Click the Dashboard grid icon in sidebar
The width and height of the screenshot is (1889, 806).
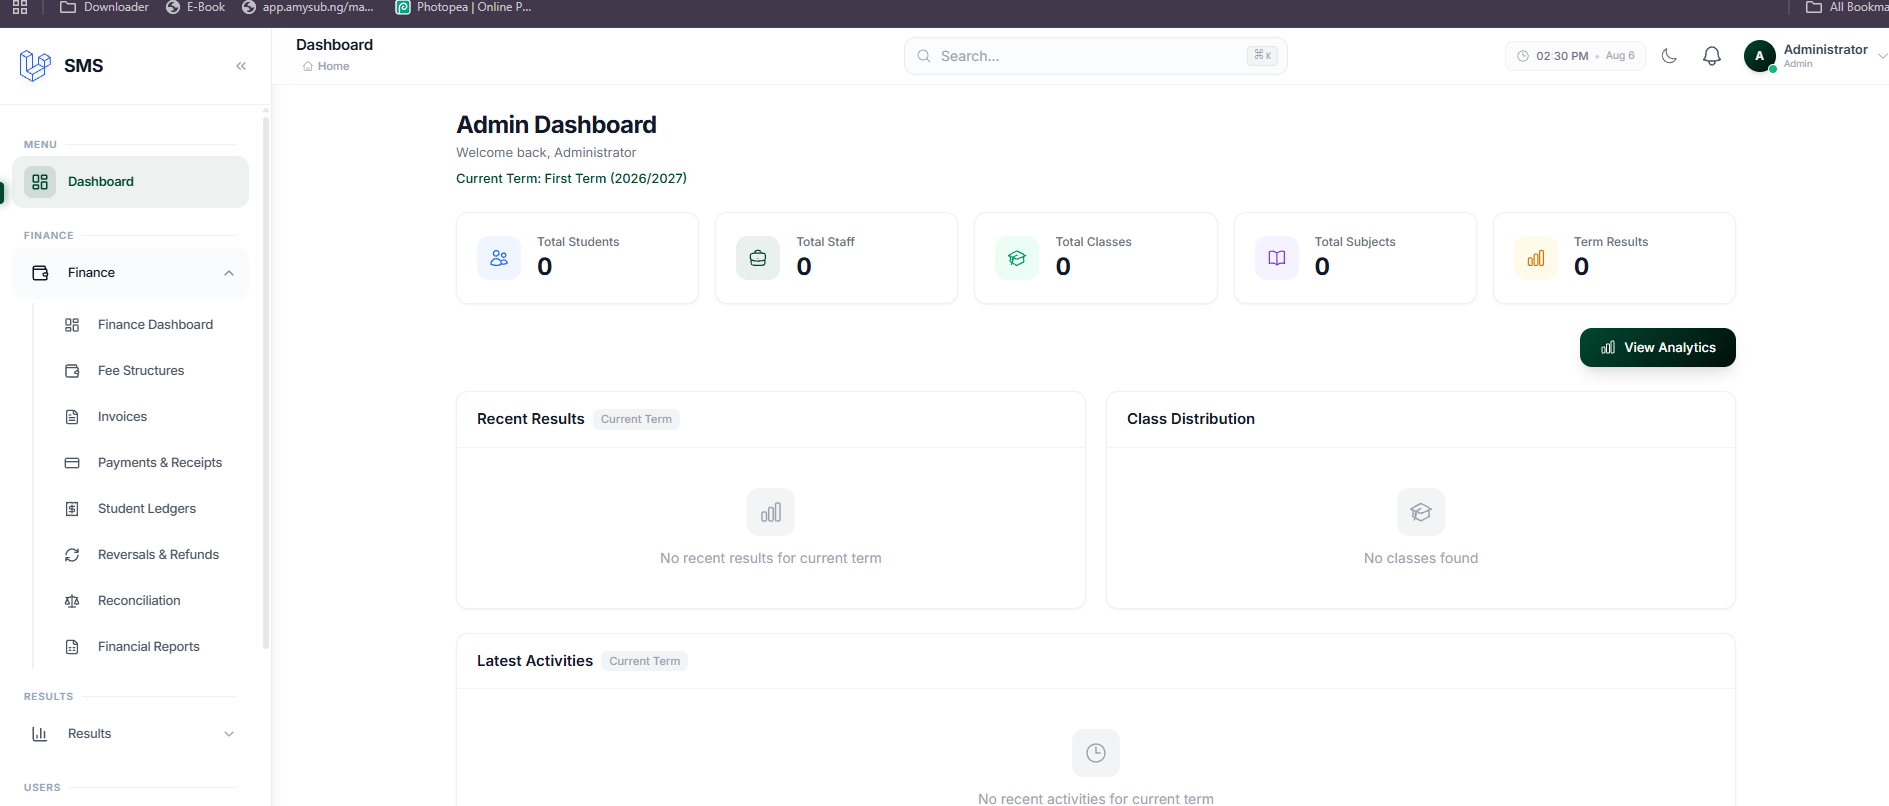click(x=40, y=182)
